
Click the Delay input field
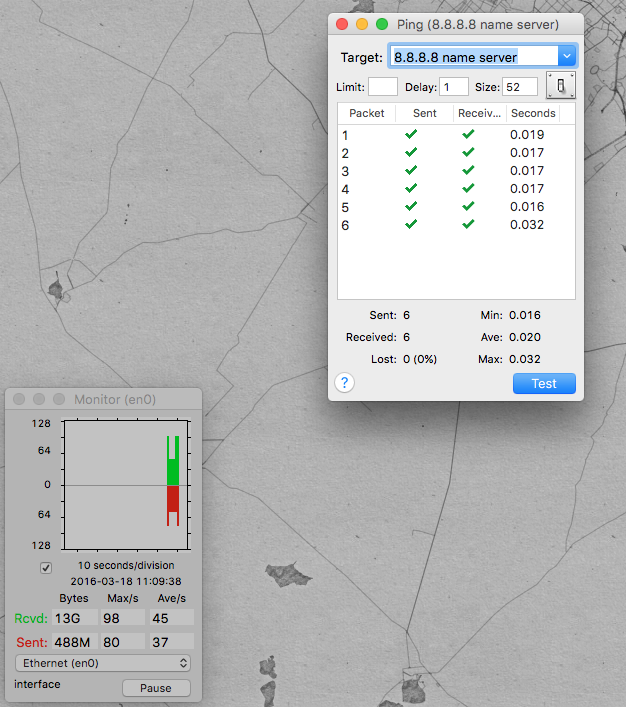(x=454, y=87)
